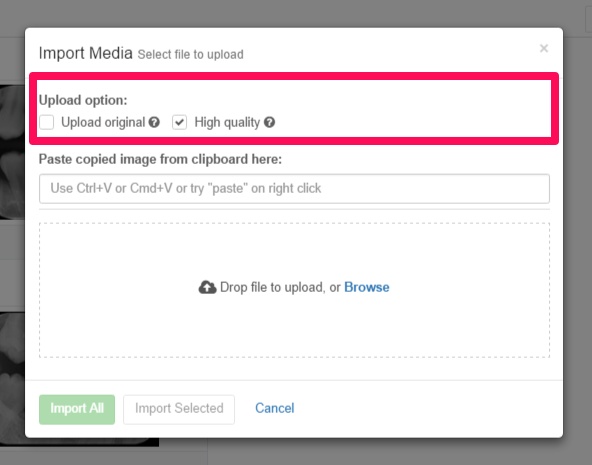Select the upper x-ray thumbnail behind the dialog
592x465 pixels.
[x=12, y=152]
